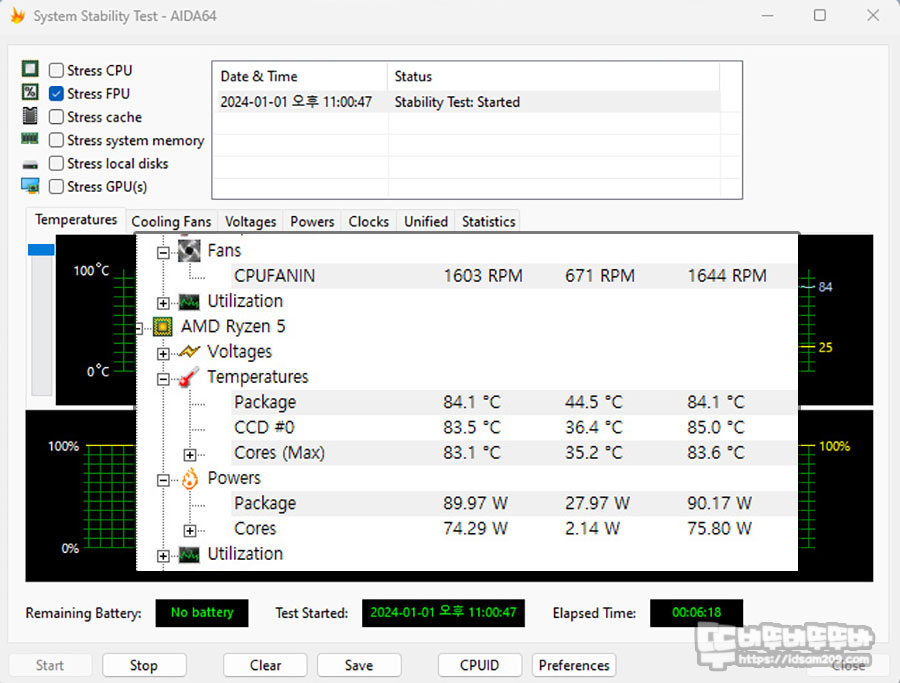Click the disk drive icon beside Stress local disks
This screenshot has height=683, width=900.
click(30, 165)
